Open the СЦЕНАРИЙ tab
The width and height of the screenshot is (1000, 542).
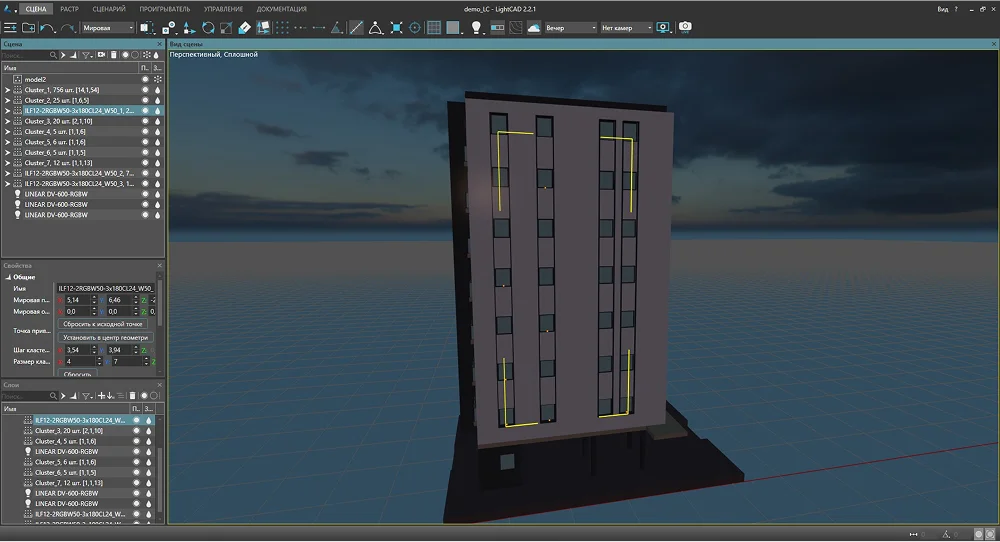[x=108, y=8]
